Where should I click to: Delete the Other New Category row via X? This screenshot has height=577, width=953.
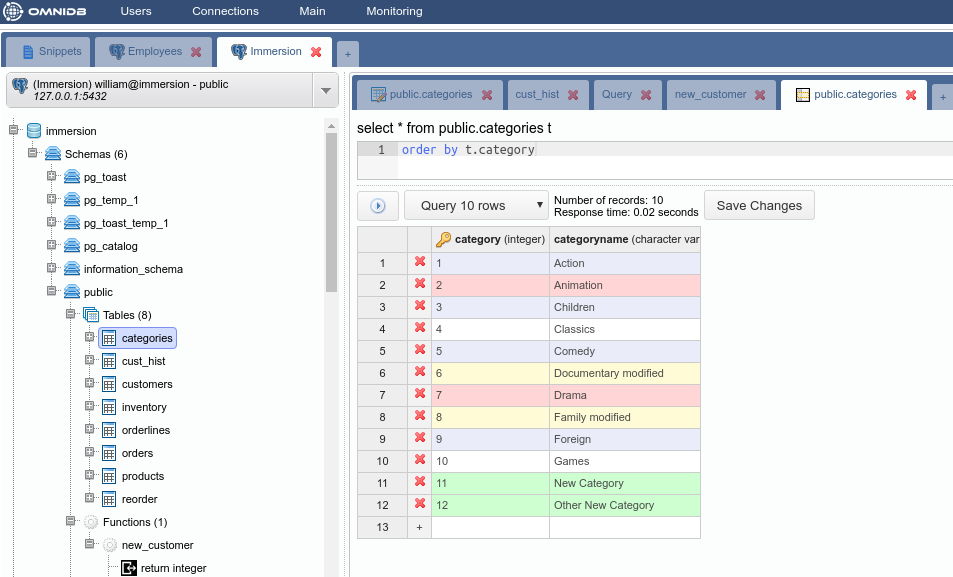(419, 503)
